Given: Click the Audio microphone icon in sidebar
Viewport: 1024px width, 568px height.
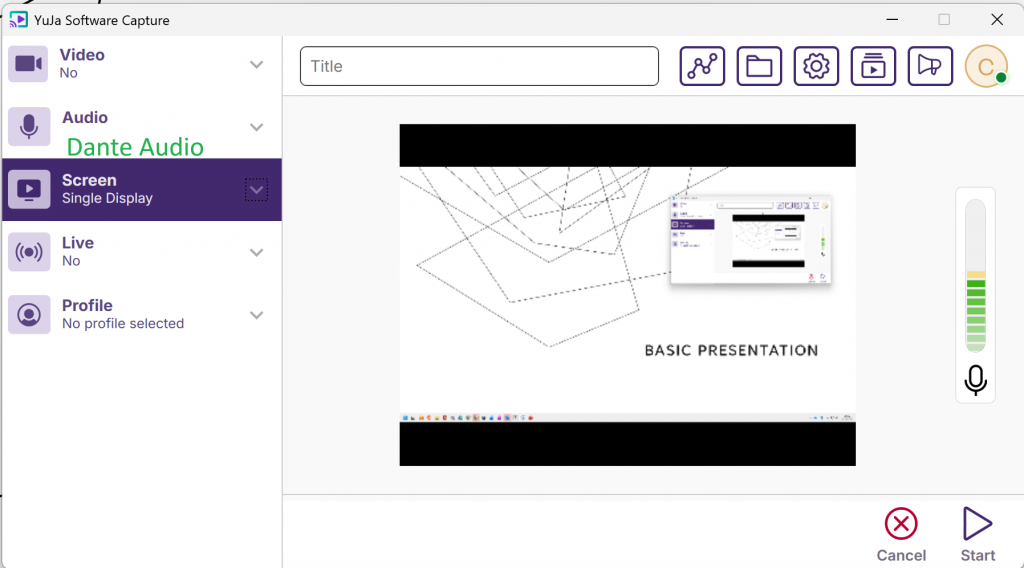Looking at the screenshot, I should coord(29,127).
